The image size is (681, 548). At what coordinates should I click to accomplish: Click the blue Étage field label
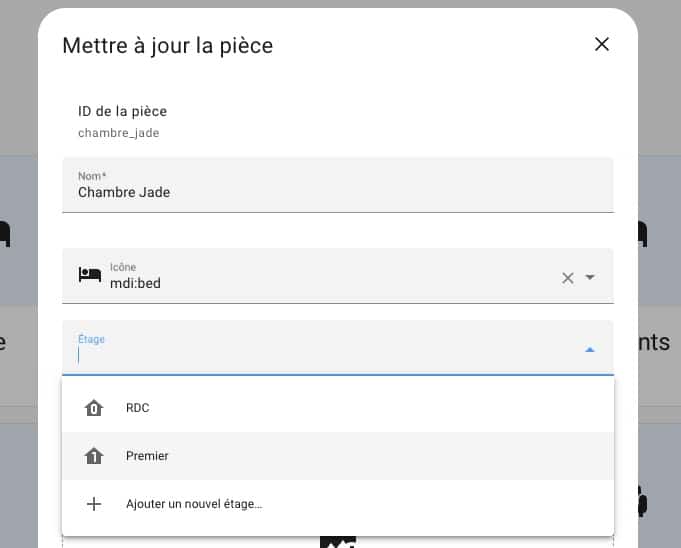click(91, 339)
